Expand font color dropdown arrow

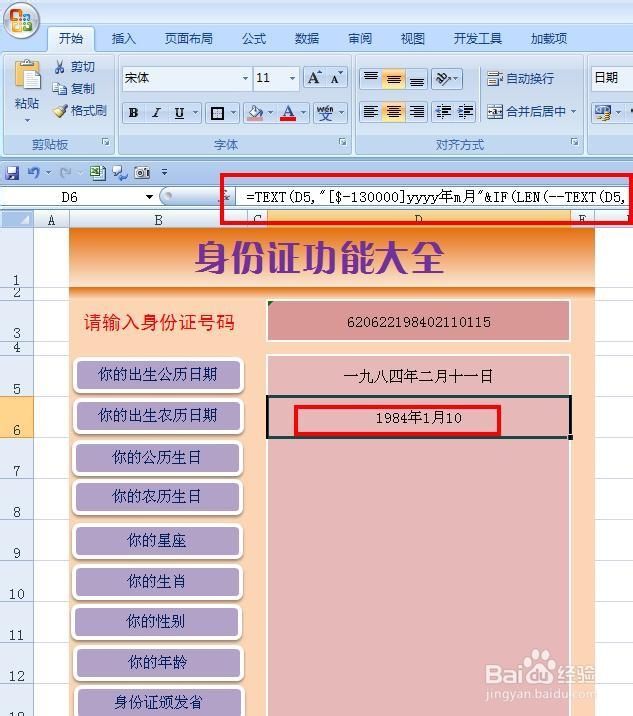303,113
